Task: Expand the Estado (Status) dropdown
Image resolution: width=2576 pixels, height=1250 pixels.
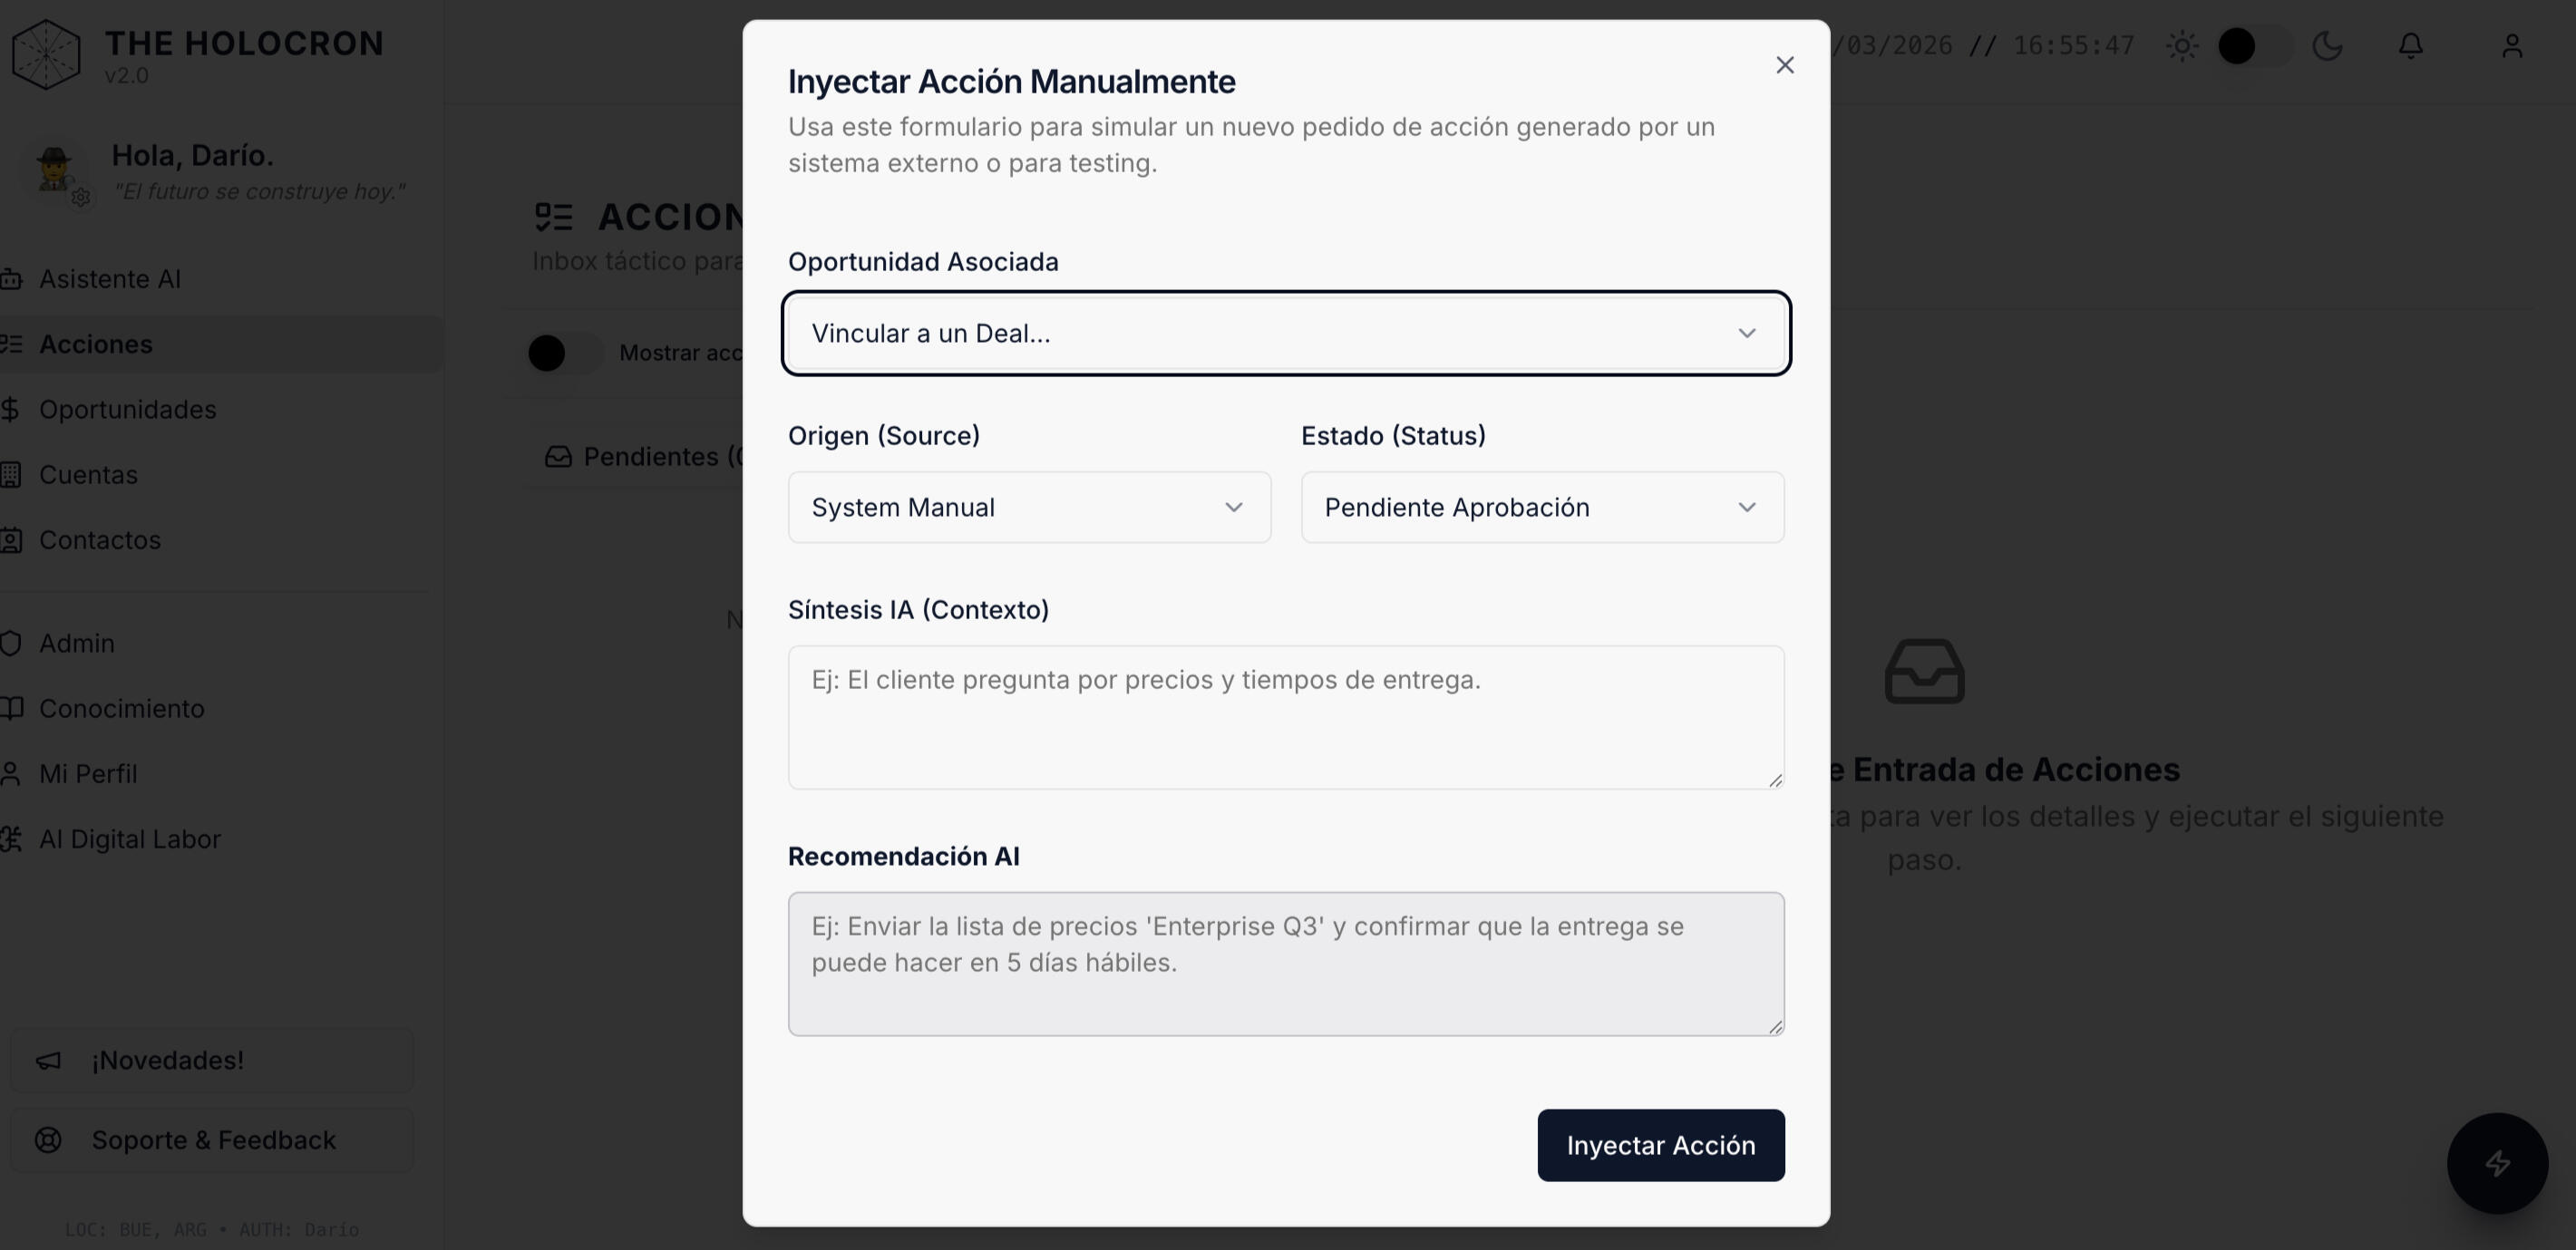Action: pos(1542,508)
